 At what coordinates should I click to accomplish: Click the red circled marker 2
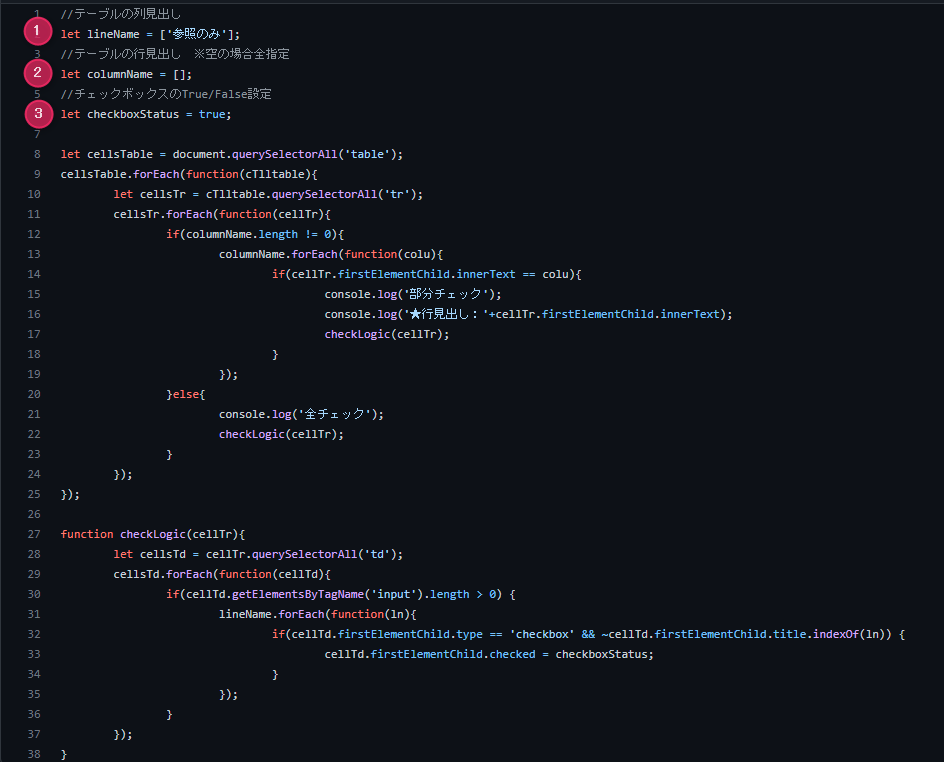[x=37, y=72]
